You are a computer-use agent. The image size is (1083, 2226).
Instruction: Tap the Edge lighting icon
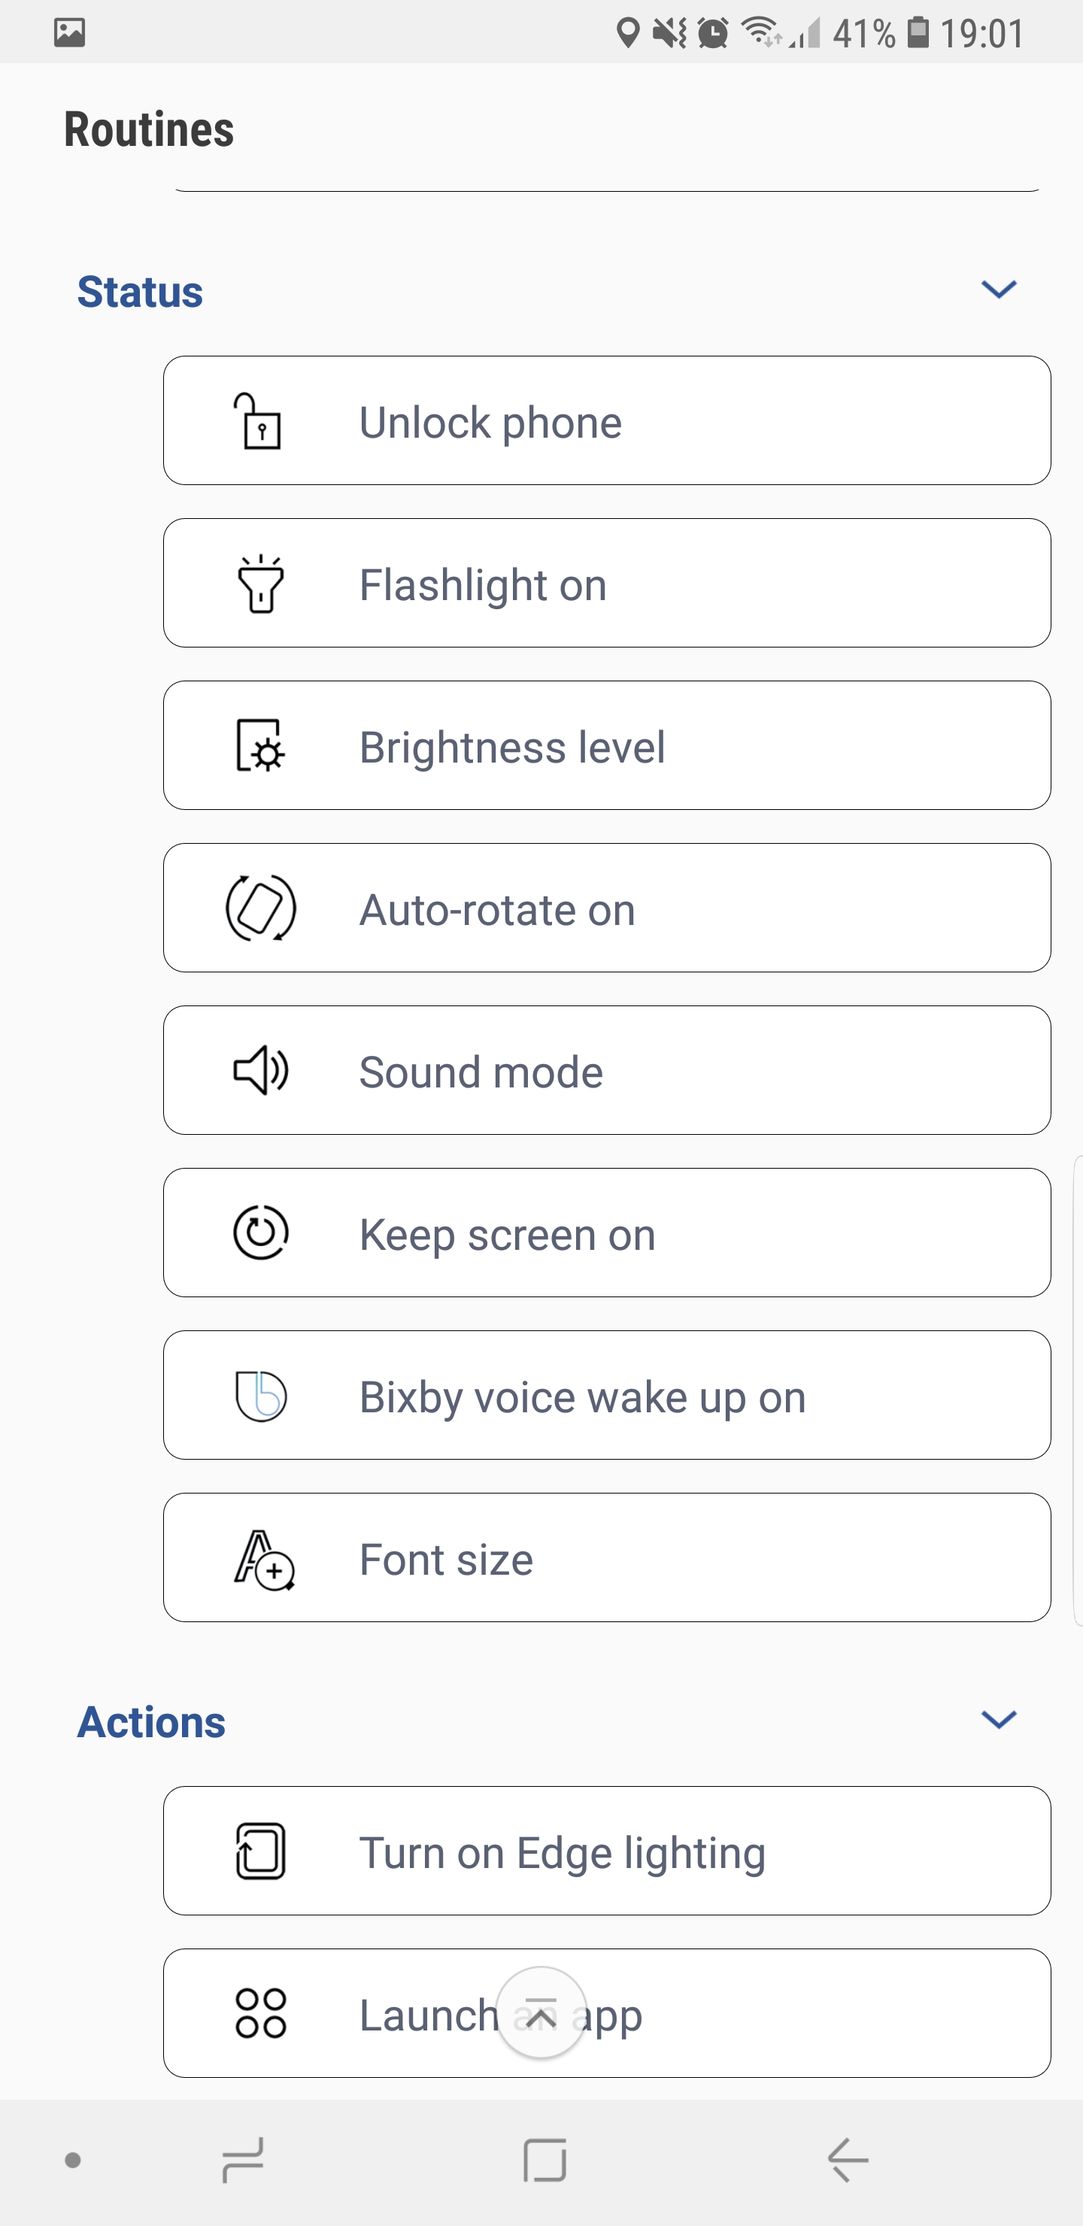[x=260, y=1851]
